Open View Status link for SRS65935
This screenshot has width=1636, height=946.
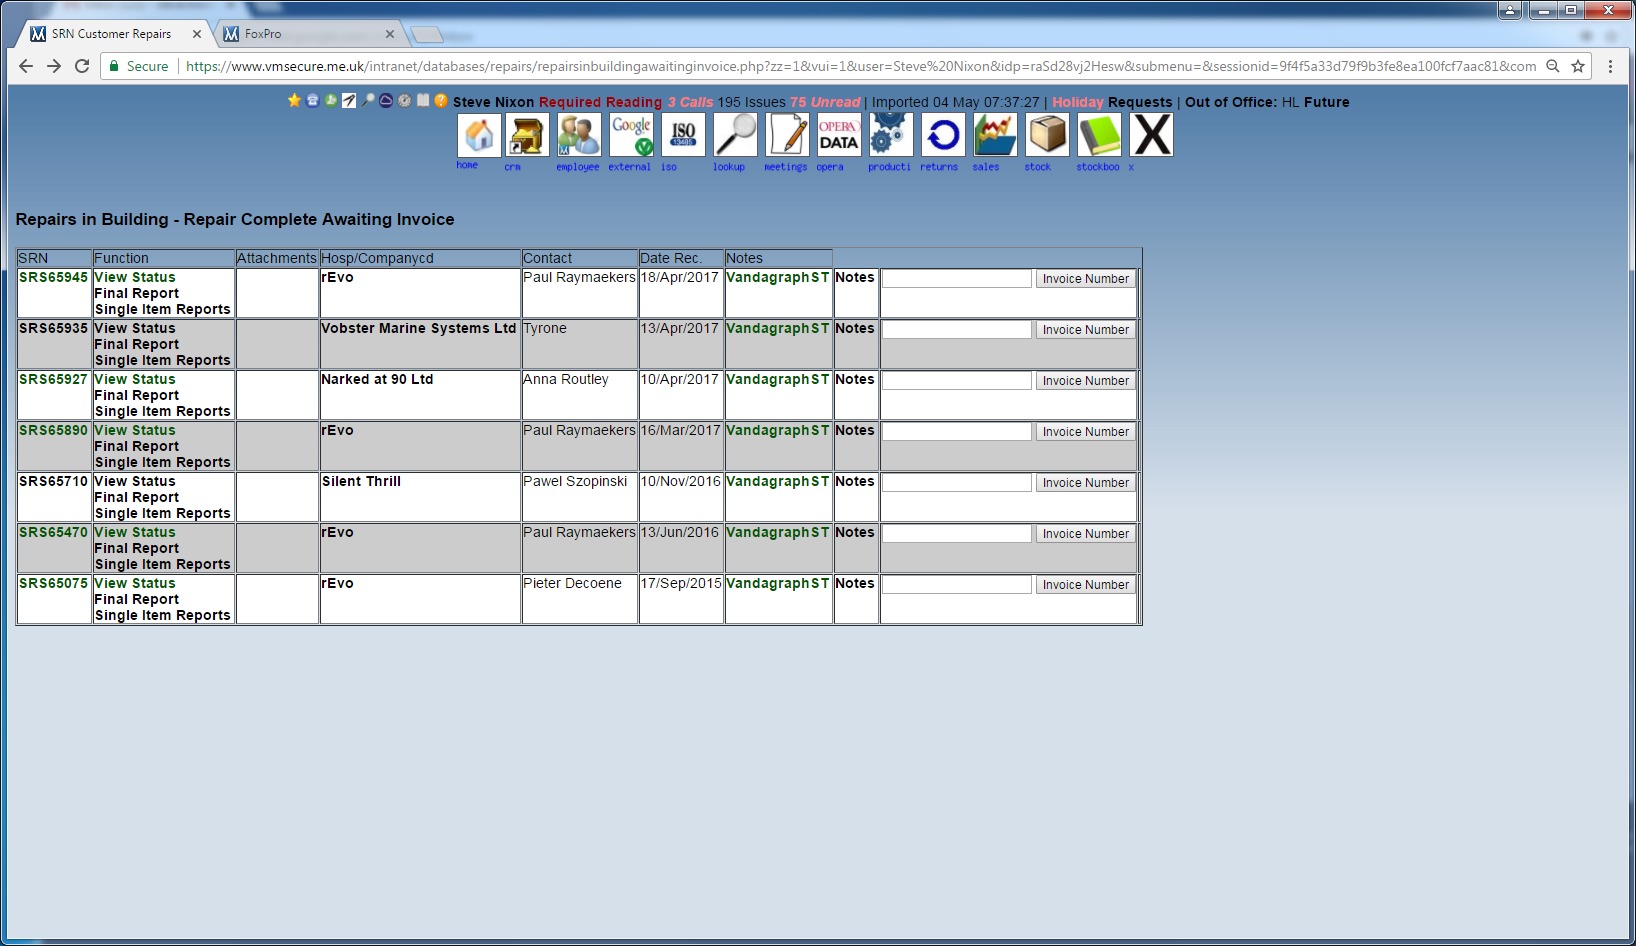135,328
